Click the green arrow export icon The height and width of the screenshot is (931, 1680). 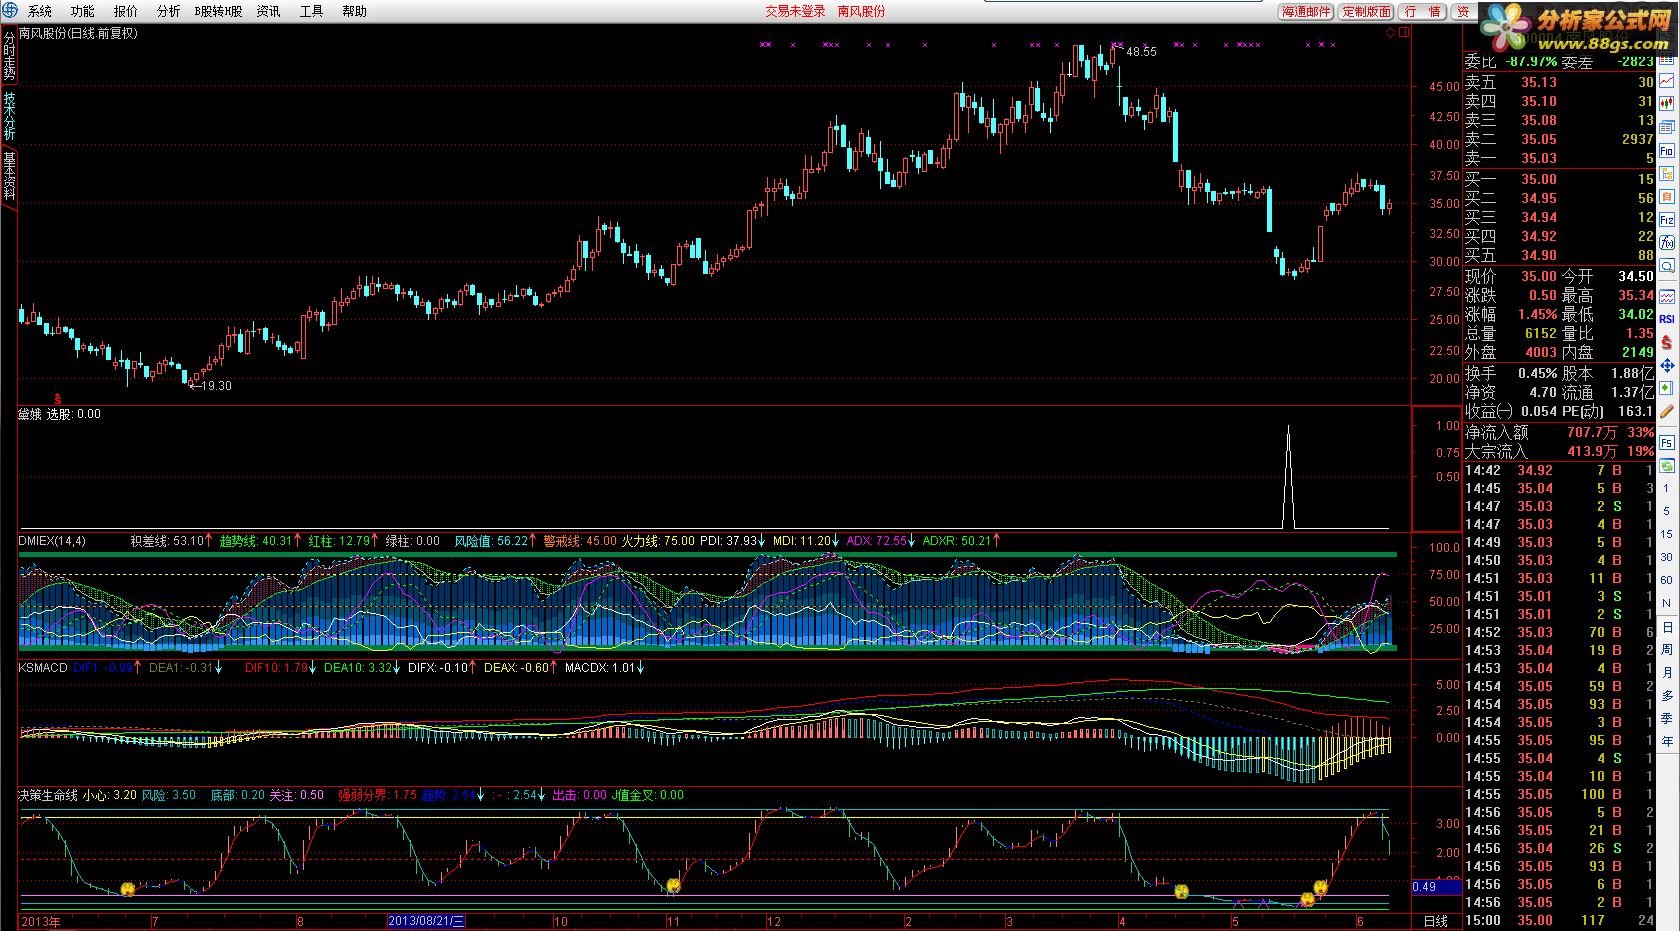tap(1667, 388)
